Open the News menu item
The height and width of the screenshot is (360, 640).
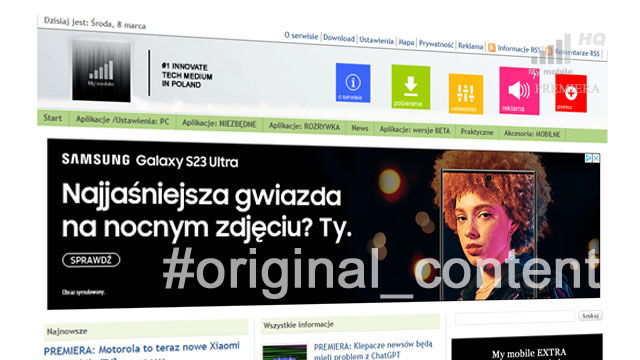coord(360,128)
